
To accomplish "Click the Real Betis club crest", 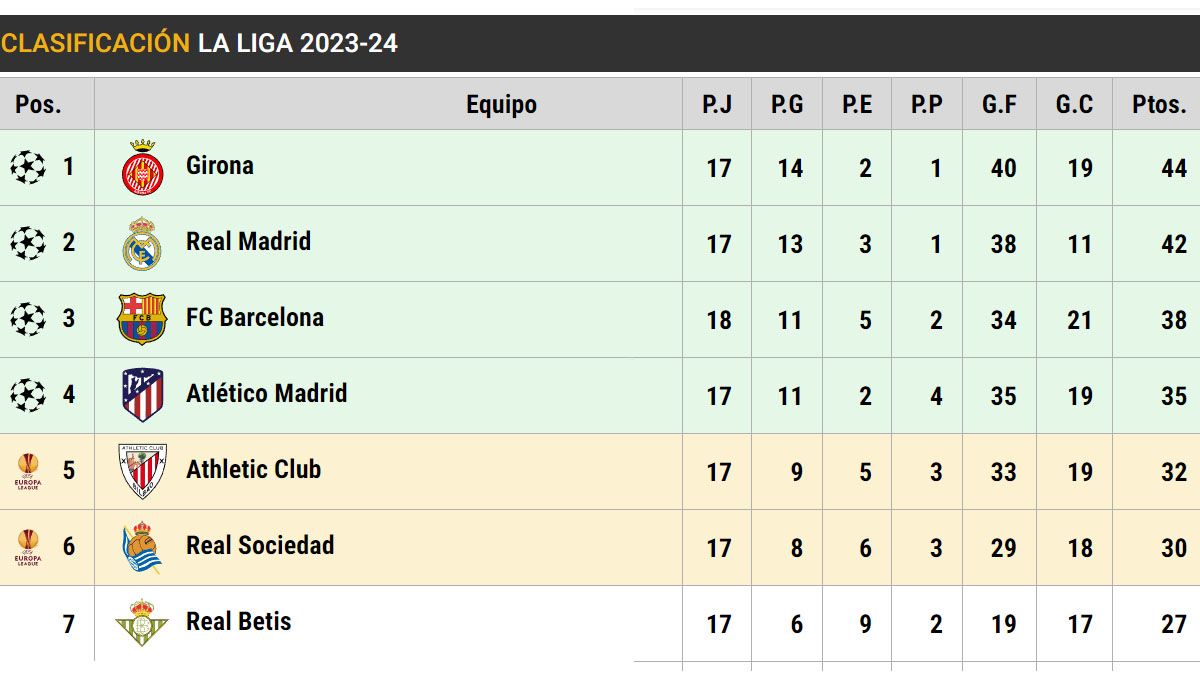I will (x=142, y=622).
